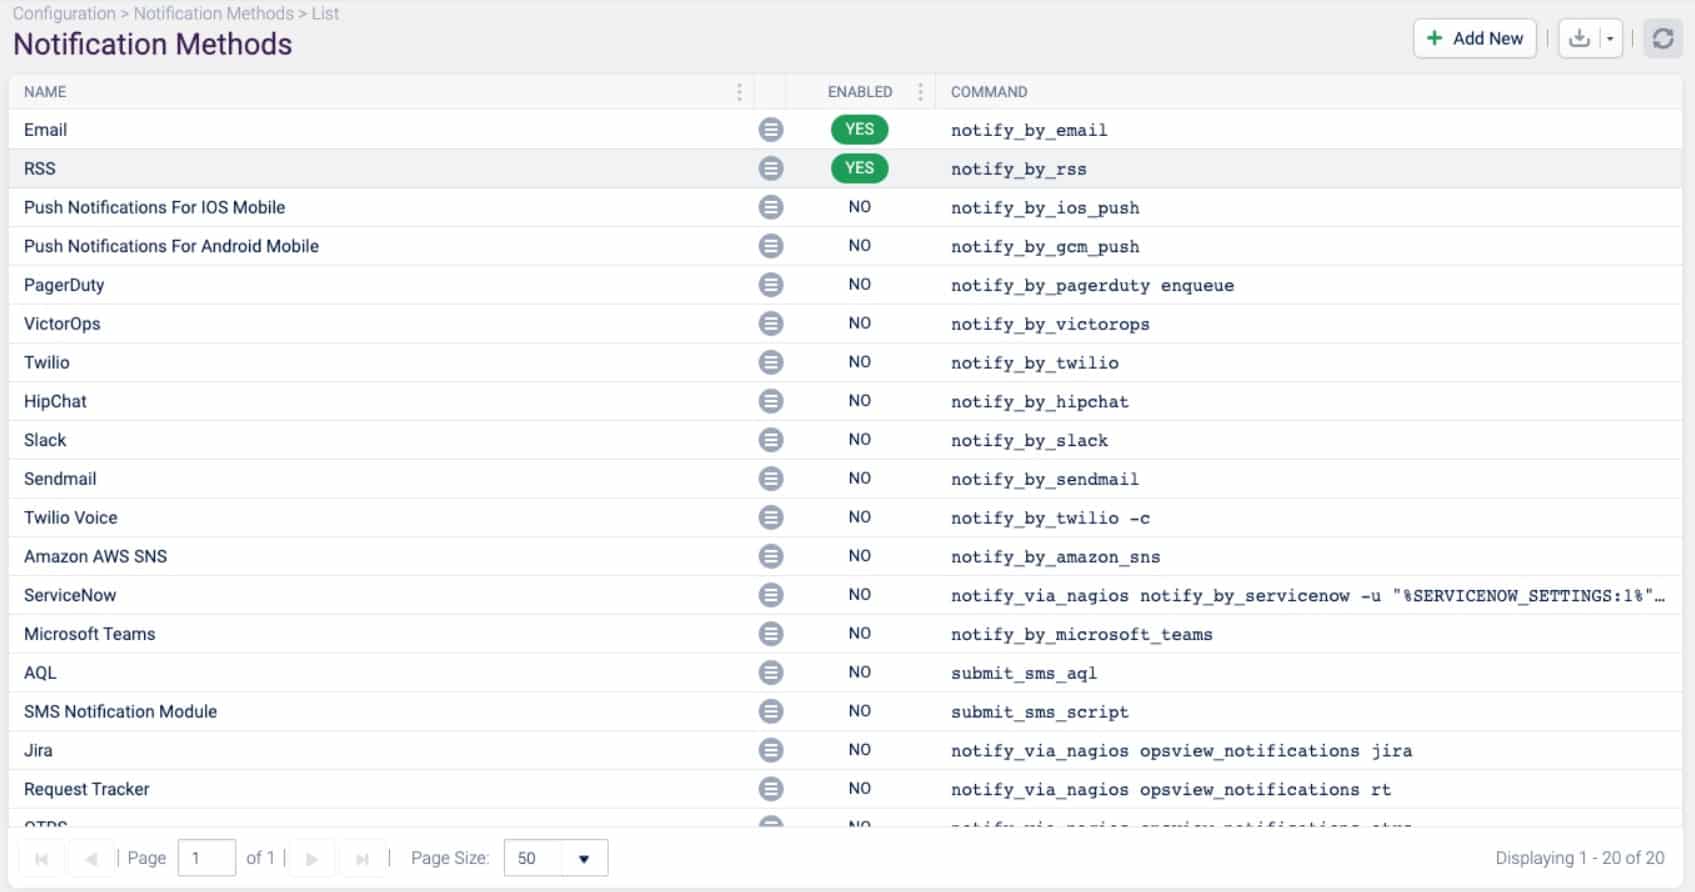Click the notify_by_pagerduty enqueue command
Screen dimensions: 1695x892
pyautogui.click(x=1092, y=285)
